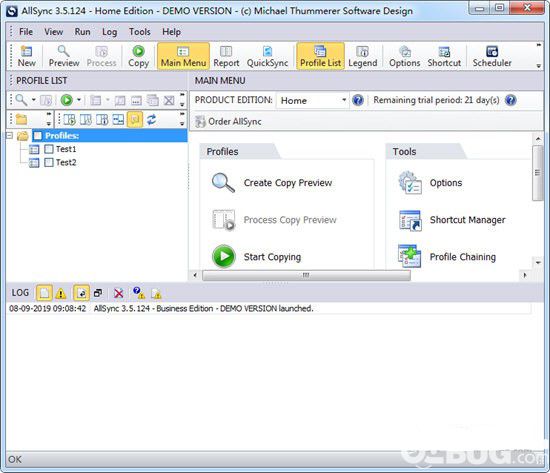
Task: Open the Scheduler from the toolbar
Action: click(x=492, y=56)
